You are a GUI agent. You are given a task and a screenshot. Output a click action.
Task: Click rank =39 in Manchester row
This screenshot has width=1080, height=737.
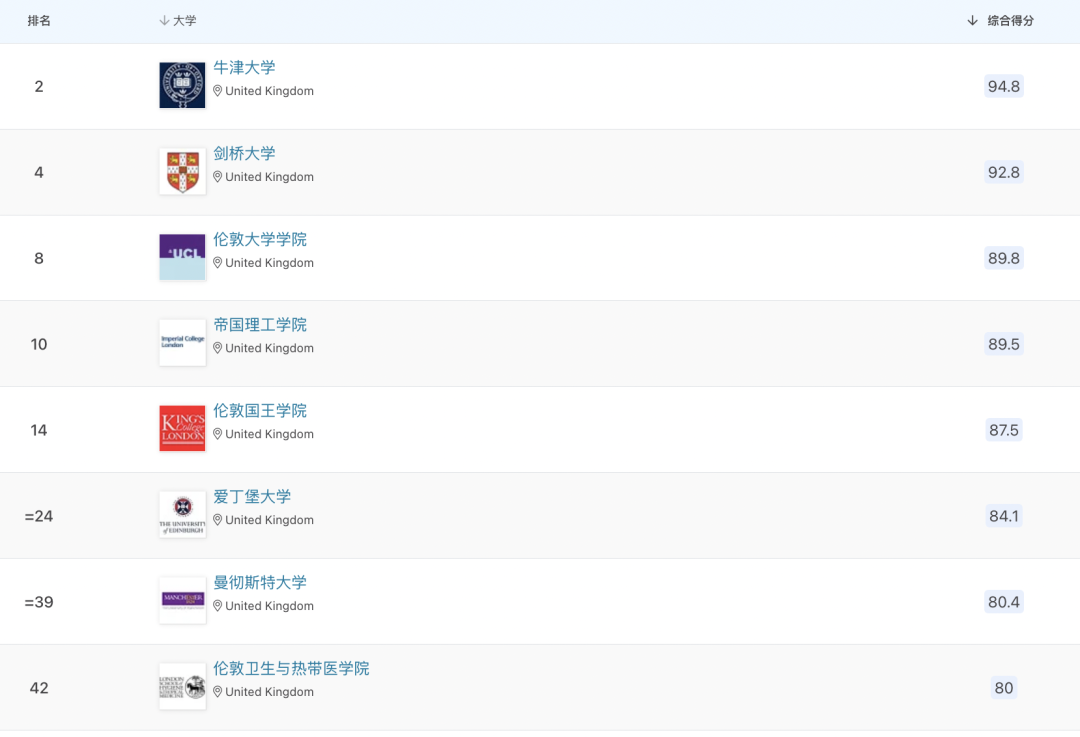click(x=39, y=602)
